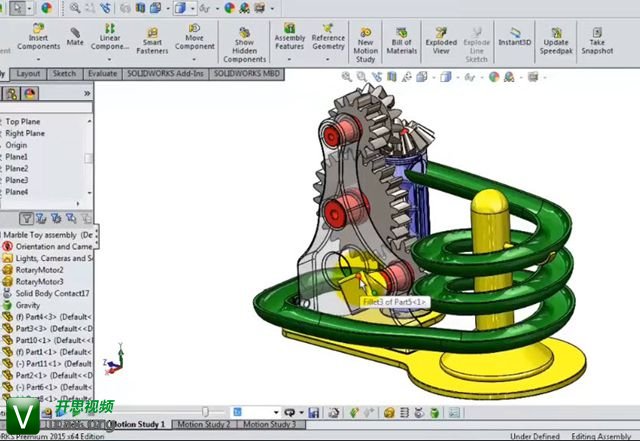The image size is (640, 441).
Task: Create a New Motion Study
Action: click(365, 45)
